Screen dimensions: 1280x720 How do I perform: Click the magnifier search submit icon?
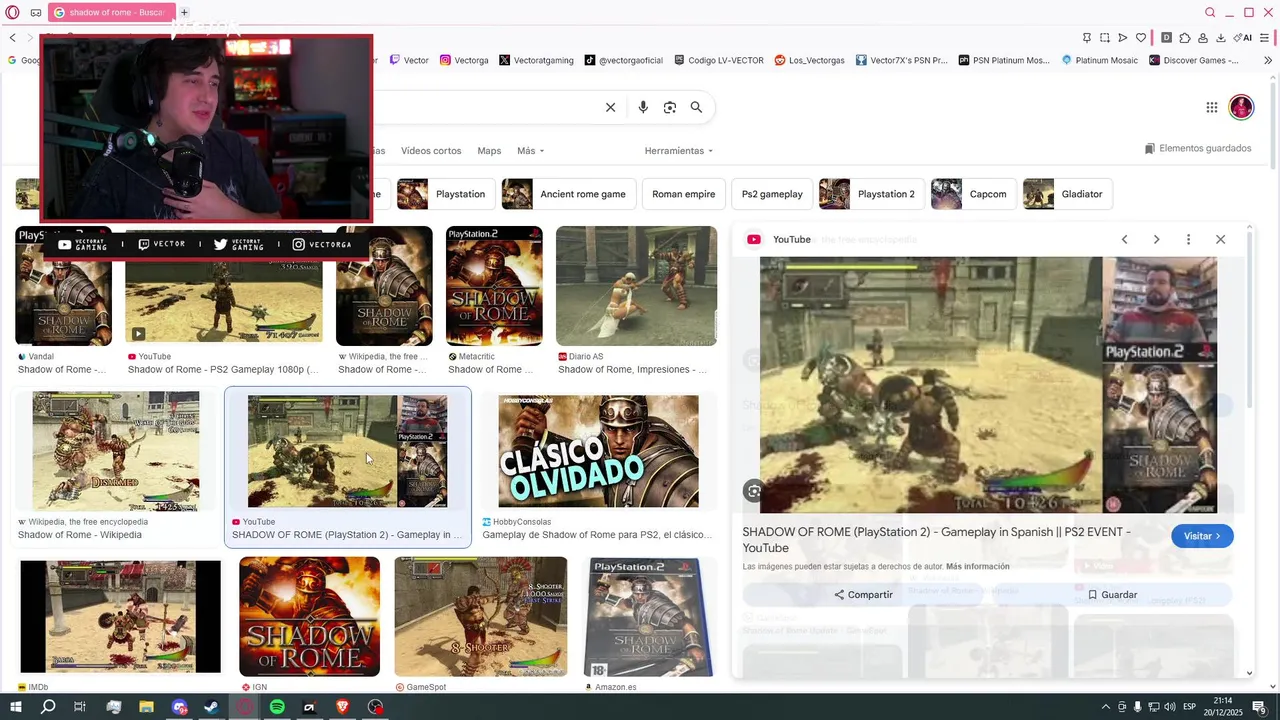tap(696, 107)
